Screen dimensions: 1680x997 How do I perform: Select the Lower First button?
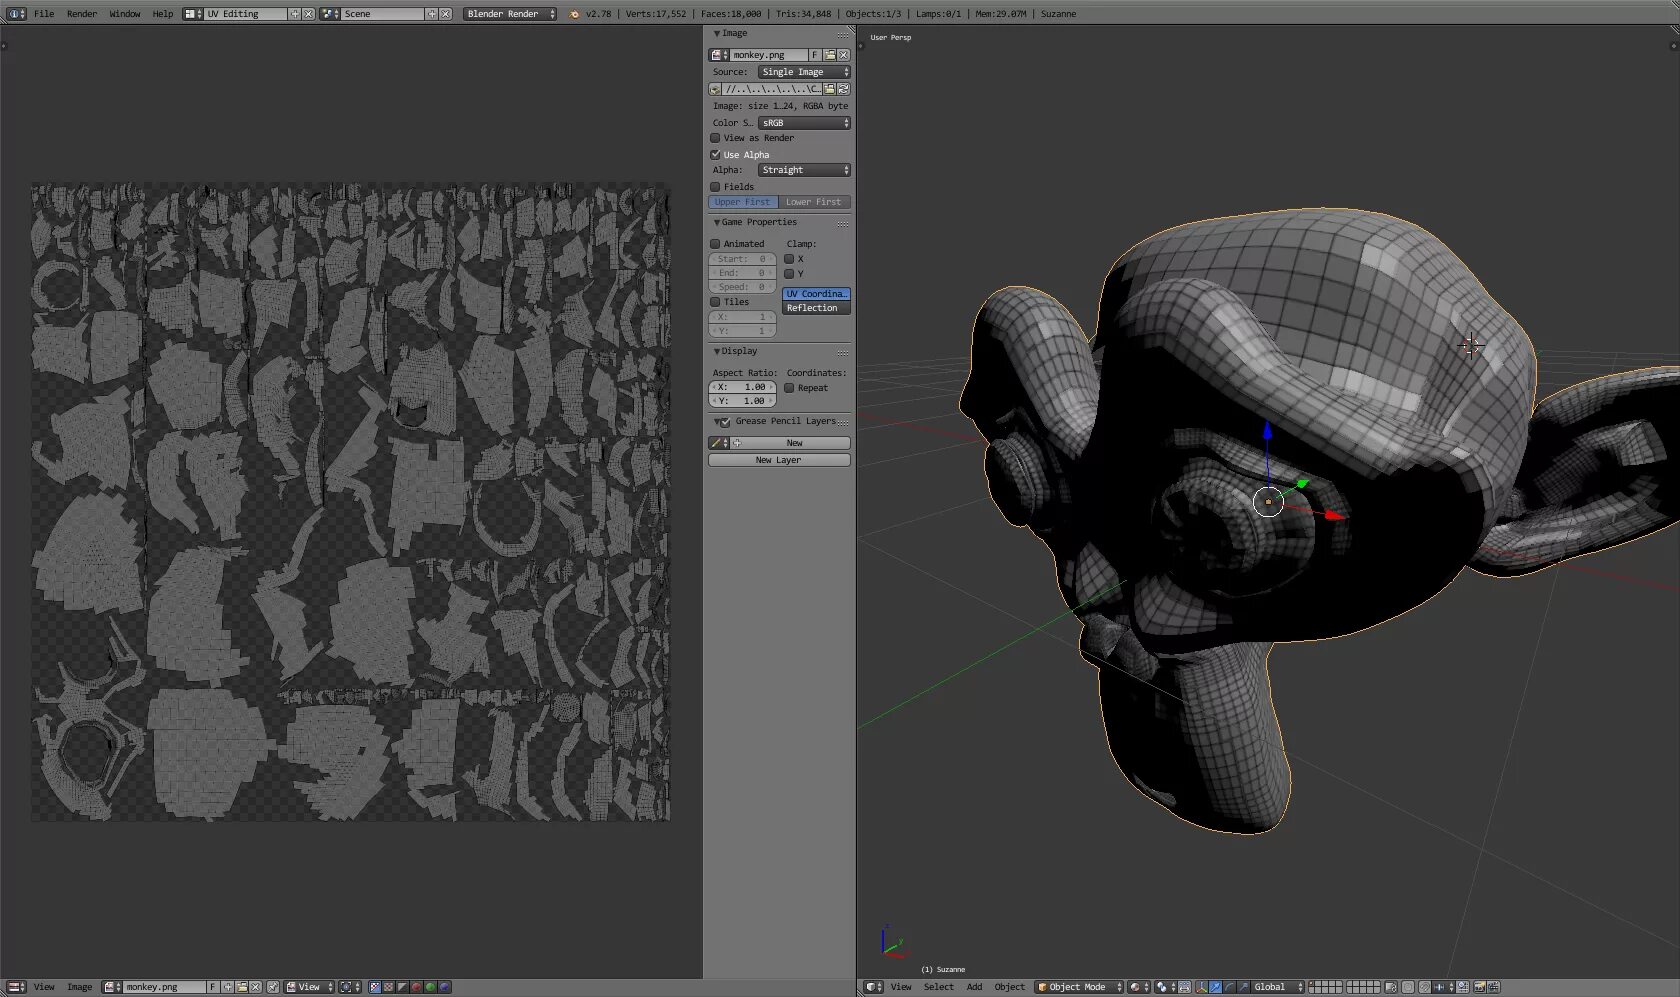814,202
